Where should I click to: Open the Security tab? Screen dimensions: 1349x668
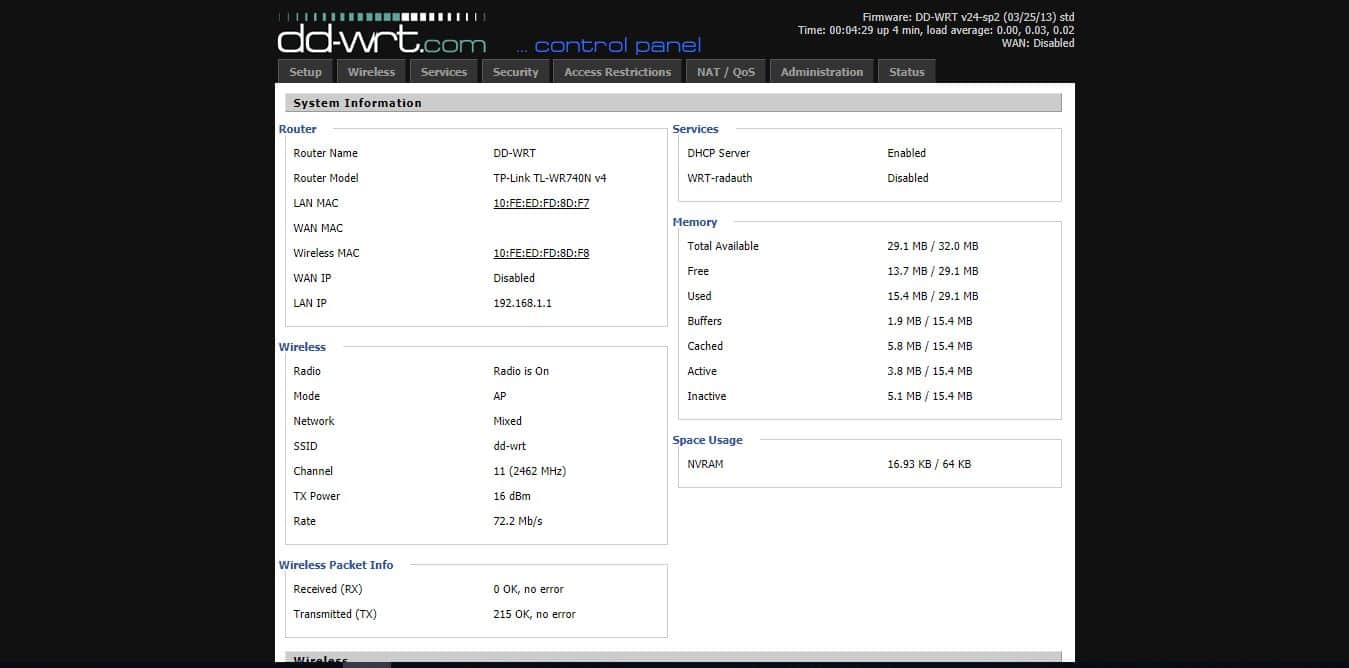[x=516, y=72]
